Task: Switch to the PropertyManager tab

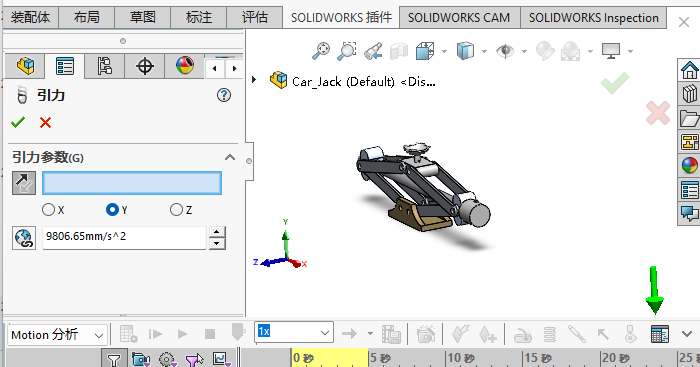Action: [65, 66]
